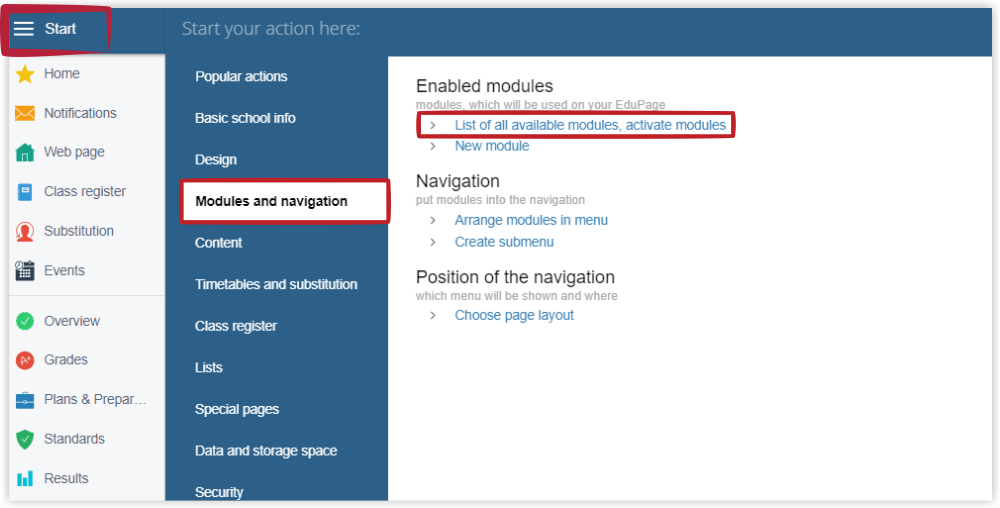Open the Class register notebook icon
Viewport: 1000px width, 508px height.
coord(25,192)
